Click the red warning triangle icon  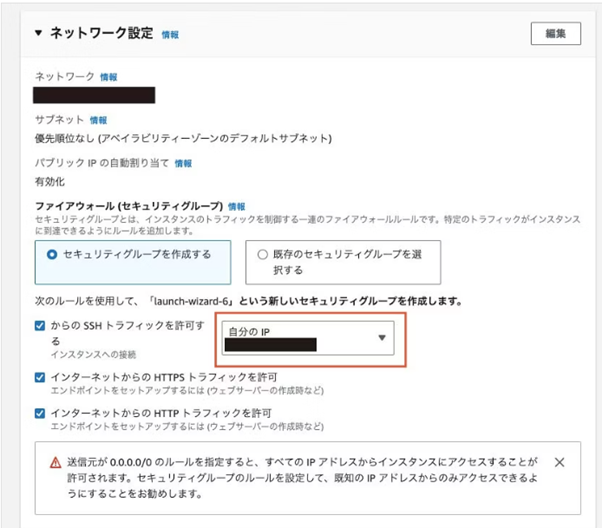click(55, 463)
